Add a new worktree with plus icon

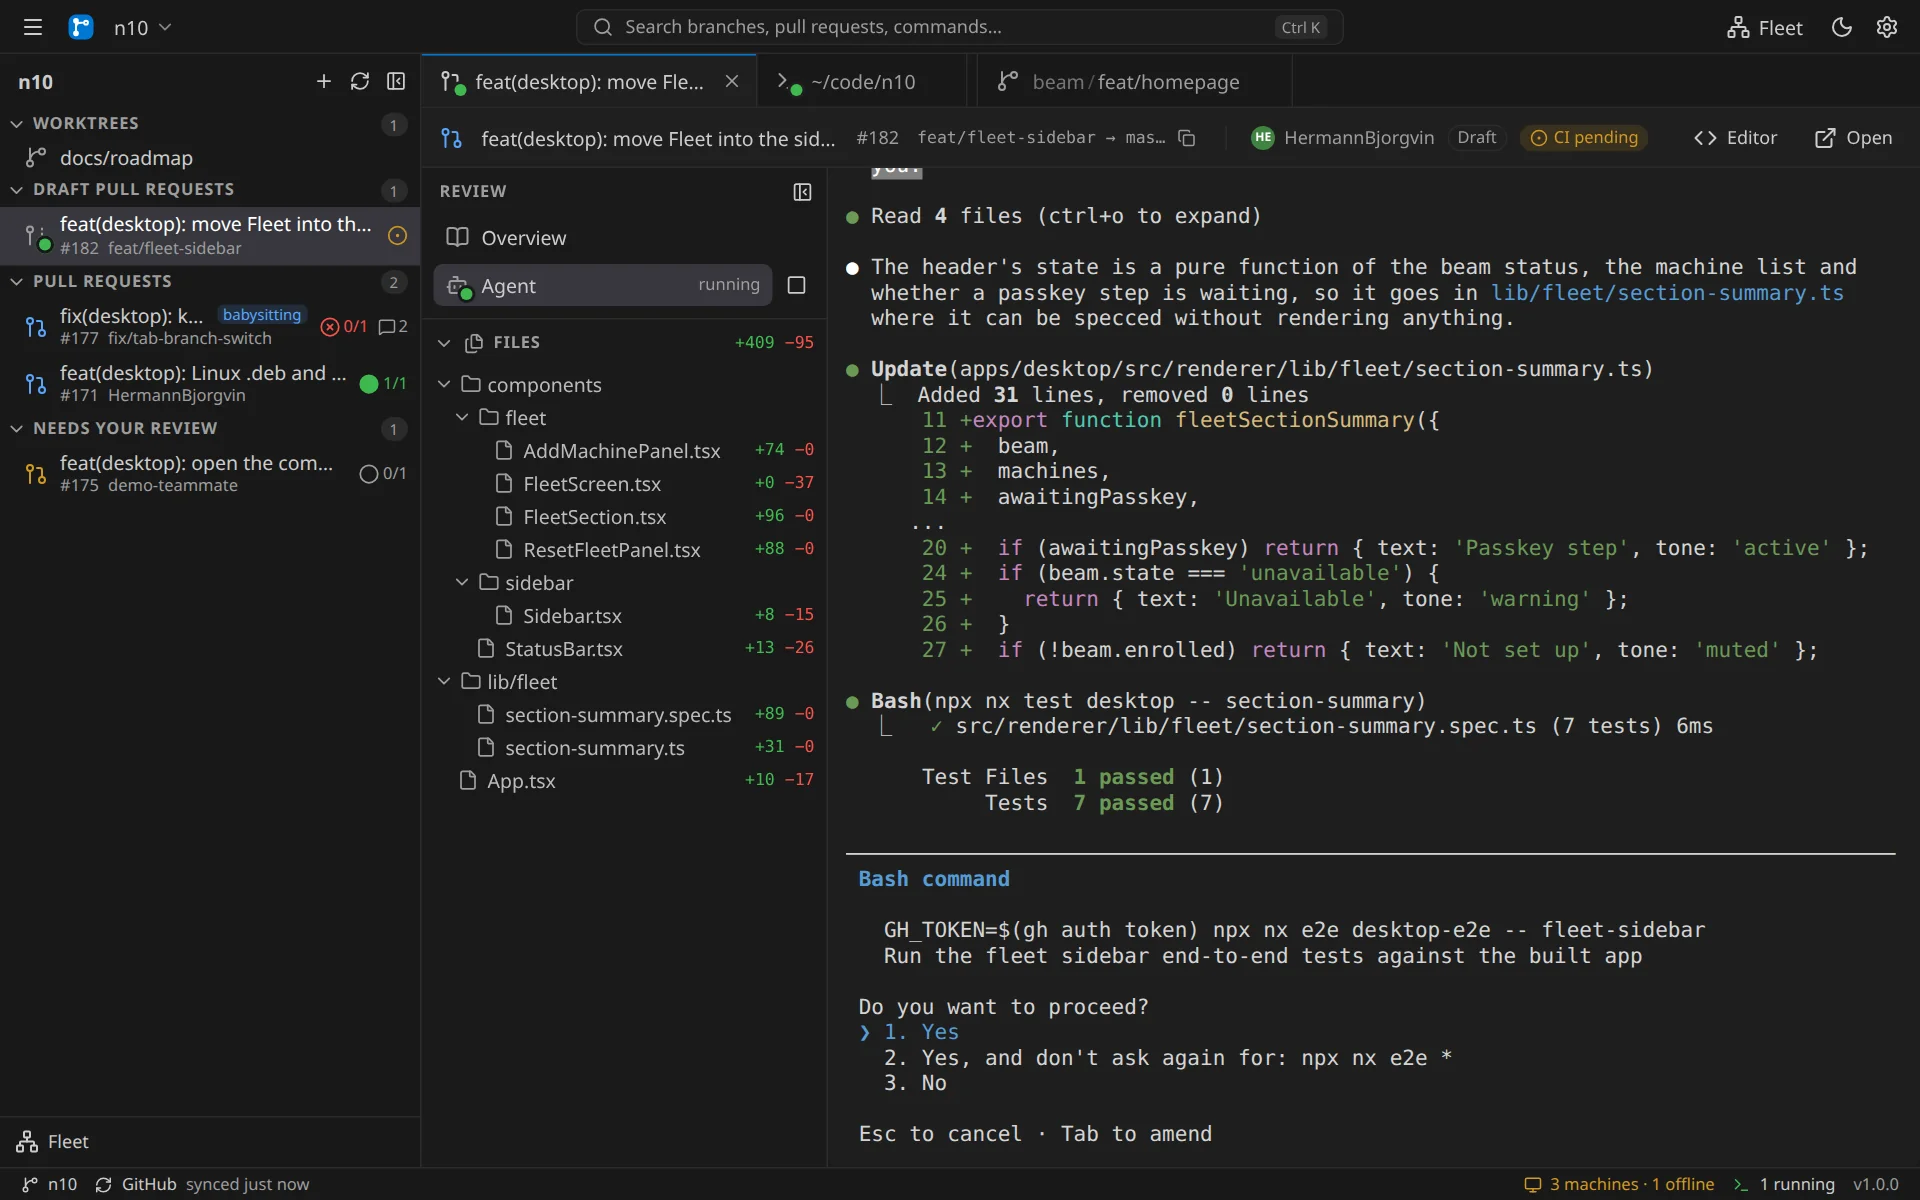[x=323, y=81]
